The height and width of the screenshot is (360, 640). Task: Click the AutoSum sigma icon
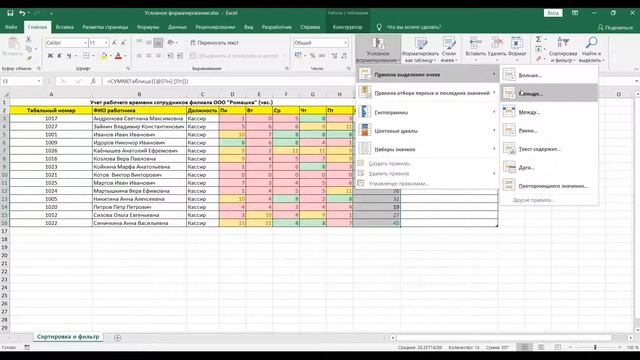(538, 39)
